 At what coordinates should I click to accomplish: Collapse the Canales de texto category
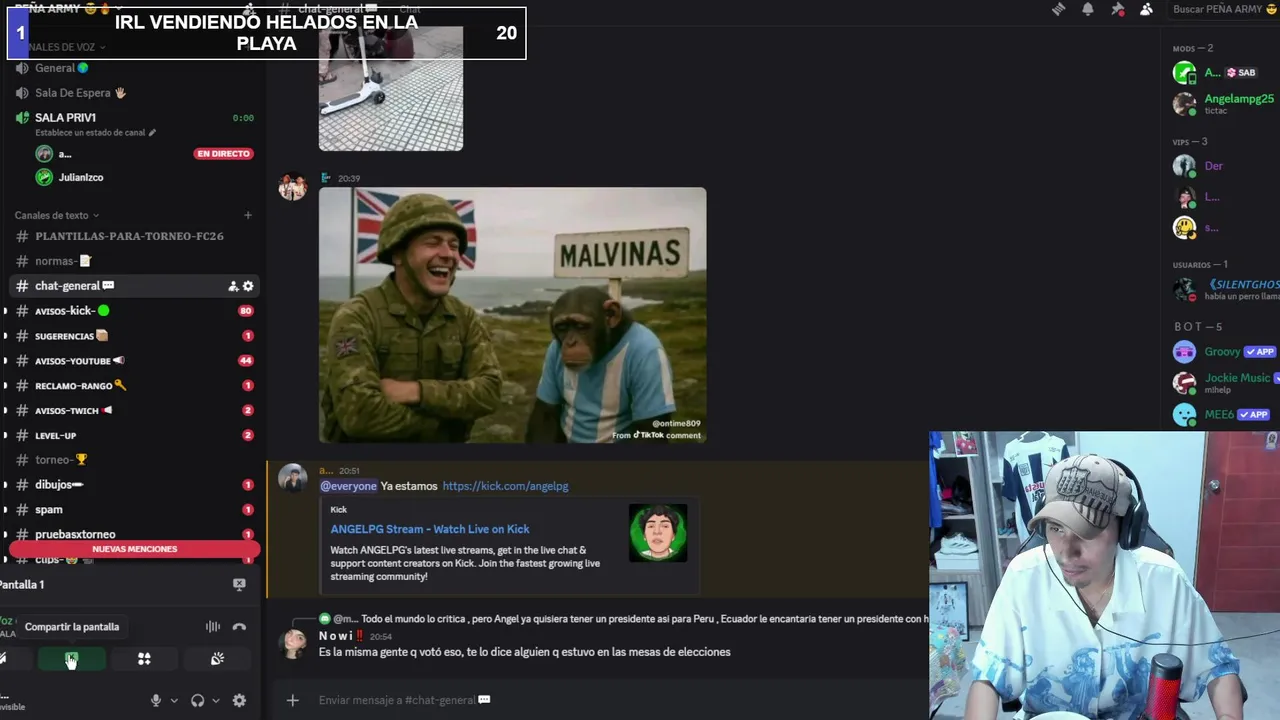(x=56, y=215)
